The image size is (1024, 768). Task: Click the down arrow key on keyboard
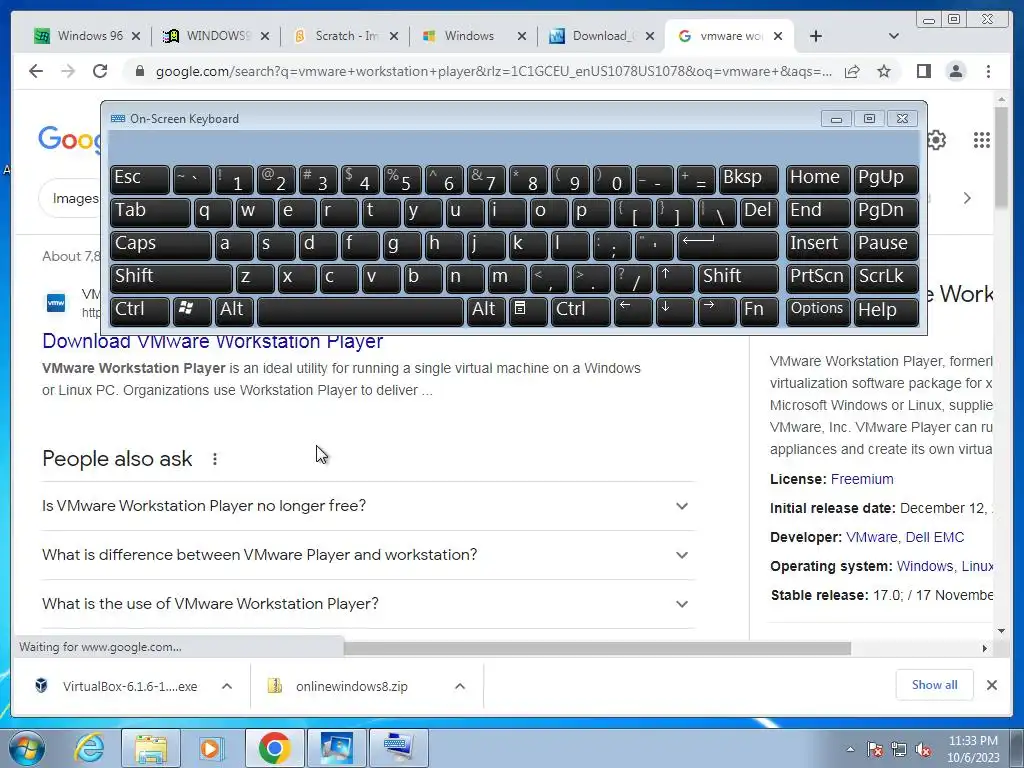[x=674, y=311]
